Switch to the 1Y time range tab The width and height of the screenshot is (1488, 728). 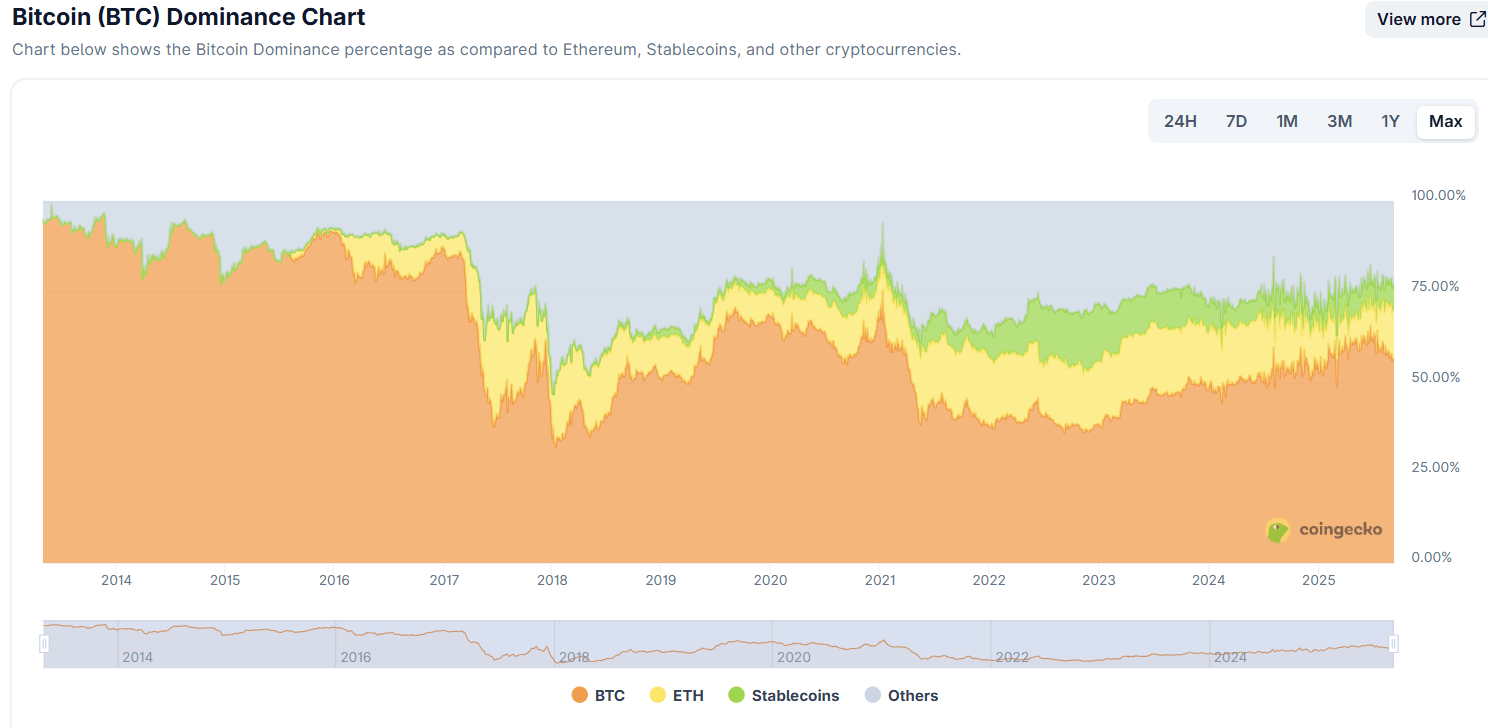[1390, 120]
